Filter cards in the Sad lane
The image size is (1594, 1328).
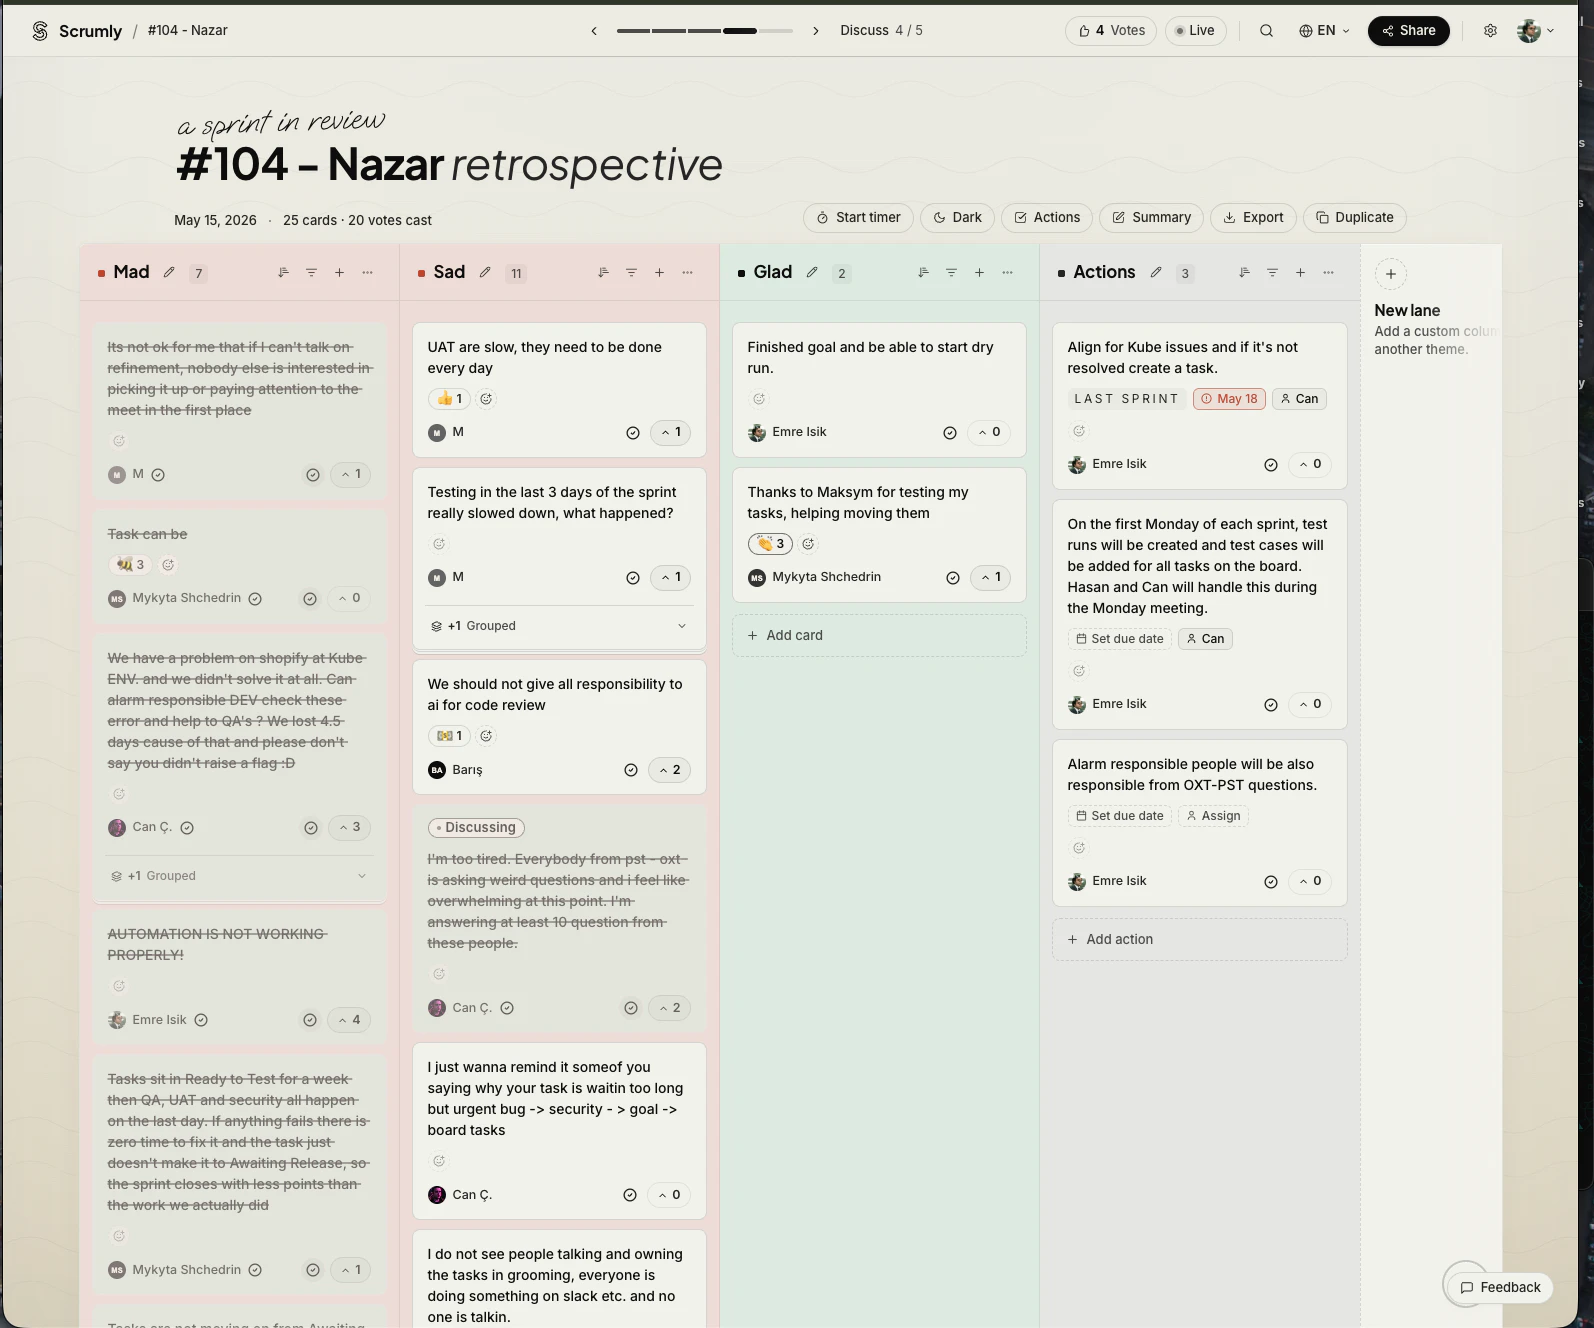coord(631,272)
